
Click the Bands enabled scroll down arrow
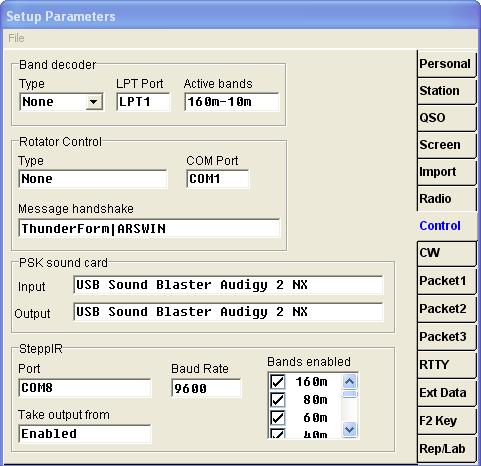(x=349, y=429)
